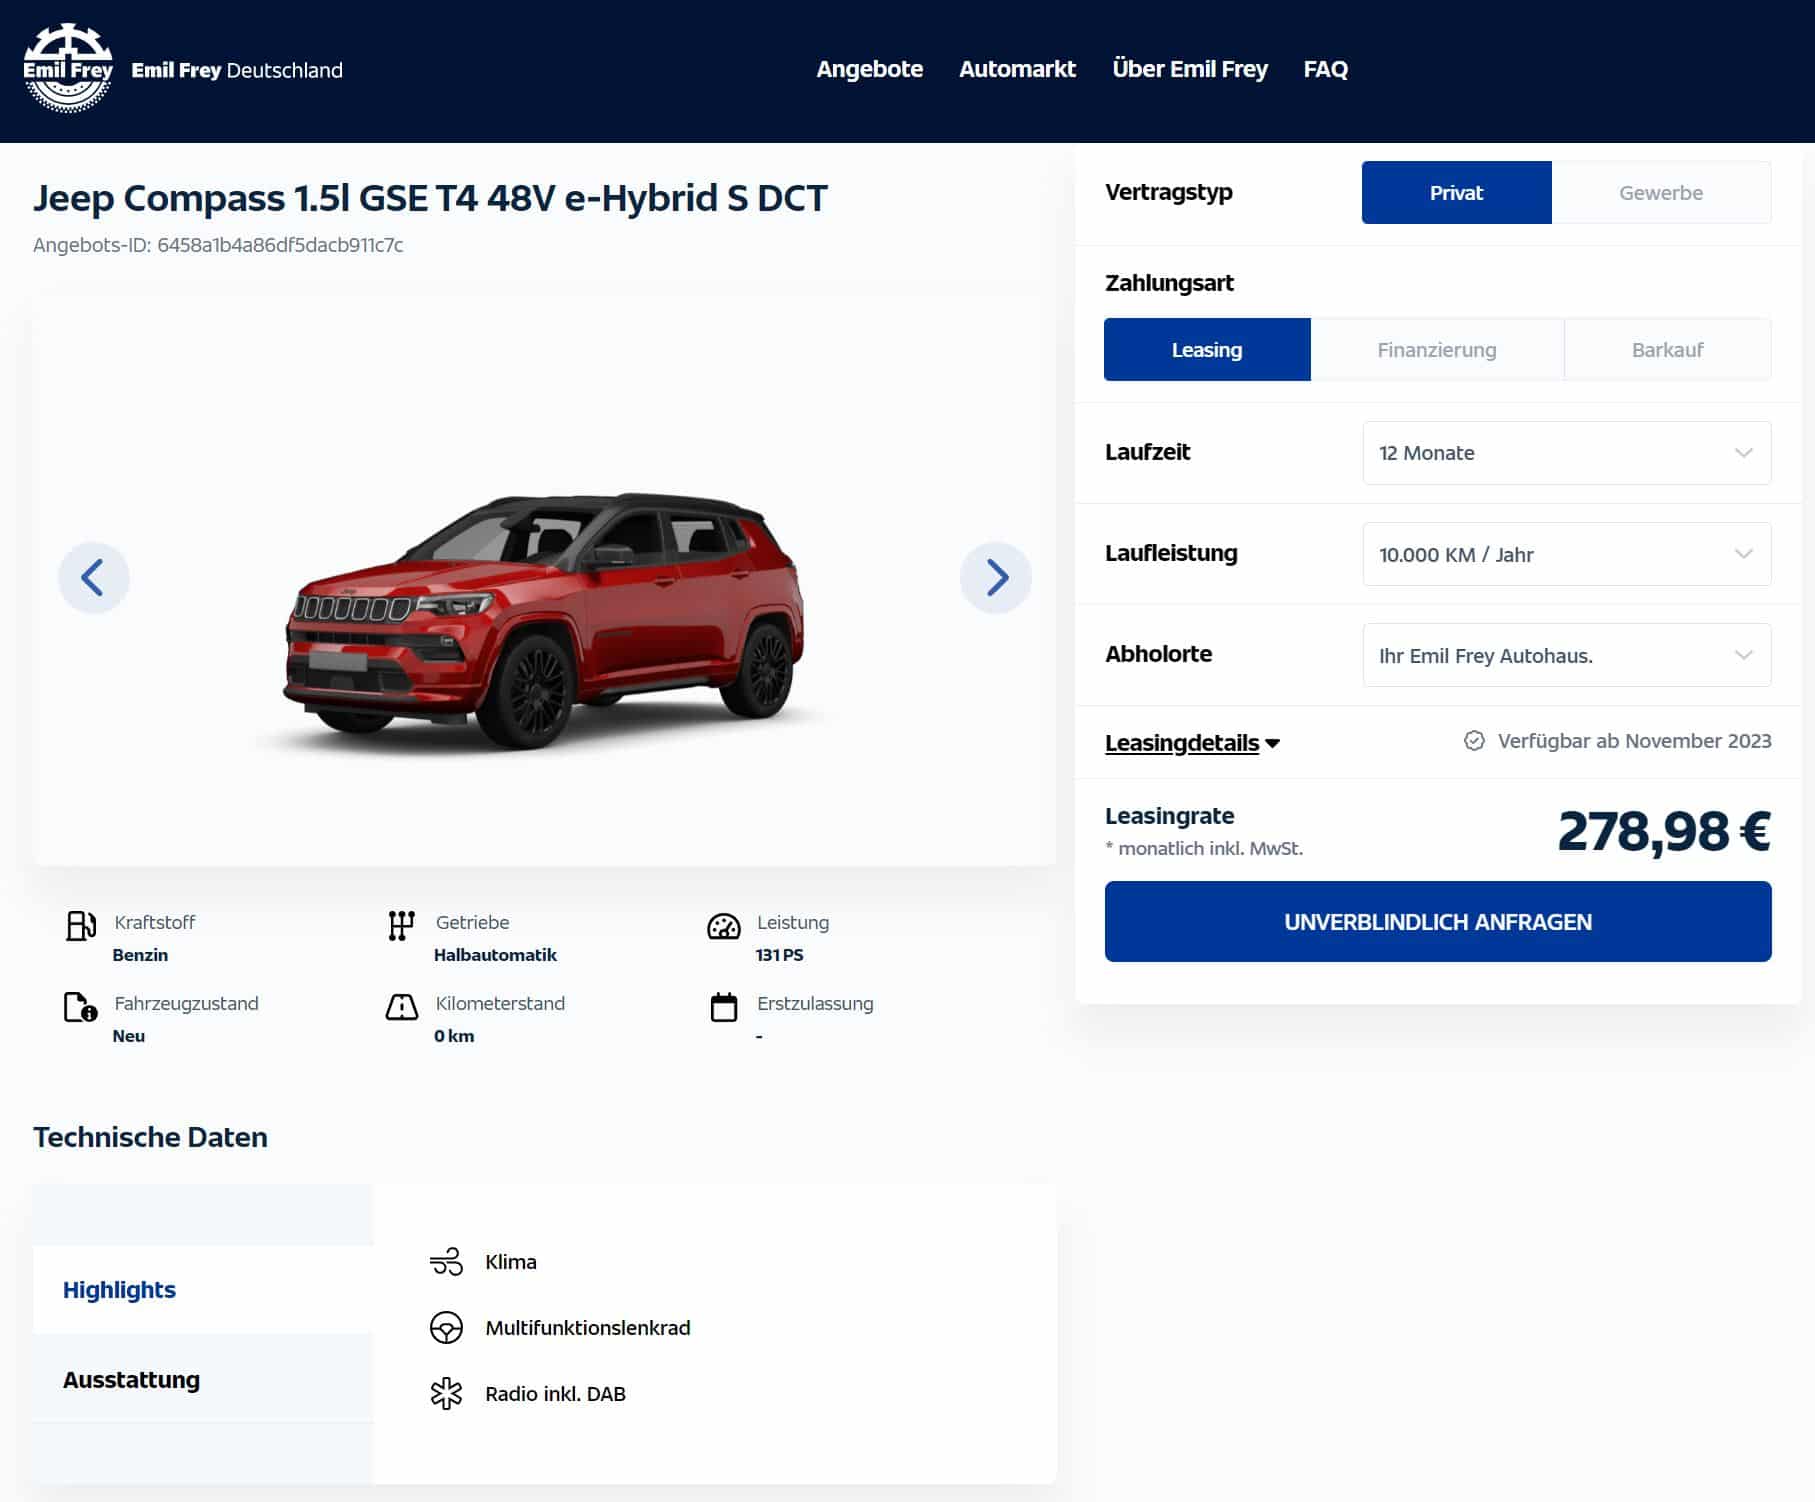This screenshot has width=1815, height=1502.
Task: Open Über Emil Frey menu
Action: tap(1190, 69)
